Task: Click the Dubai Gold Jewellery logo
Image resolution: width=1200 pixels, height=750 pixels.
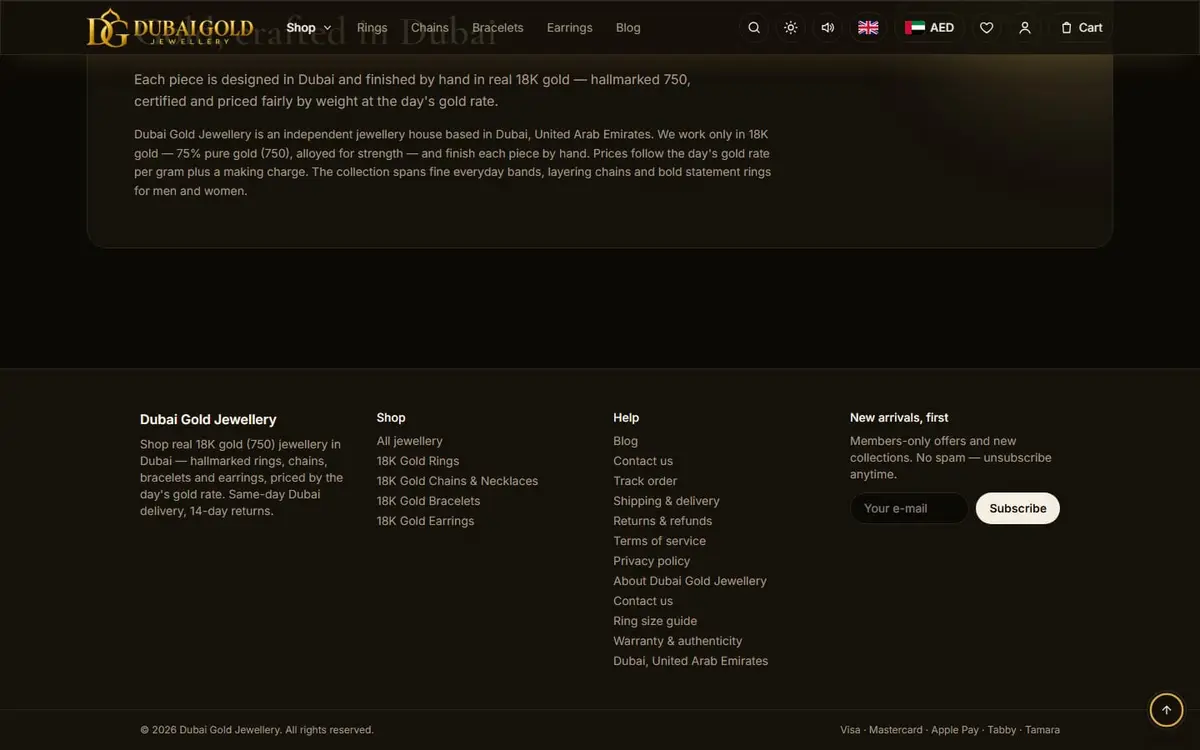Action: pos(170,28)
